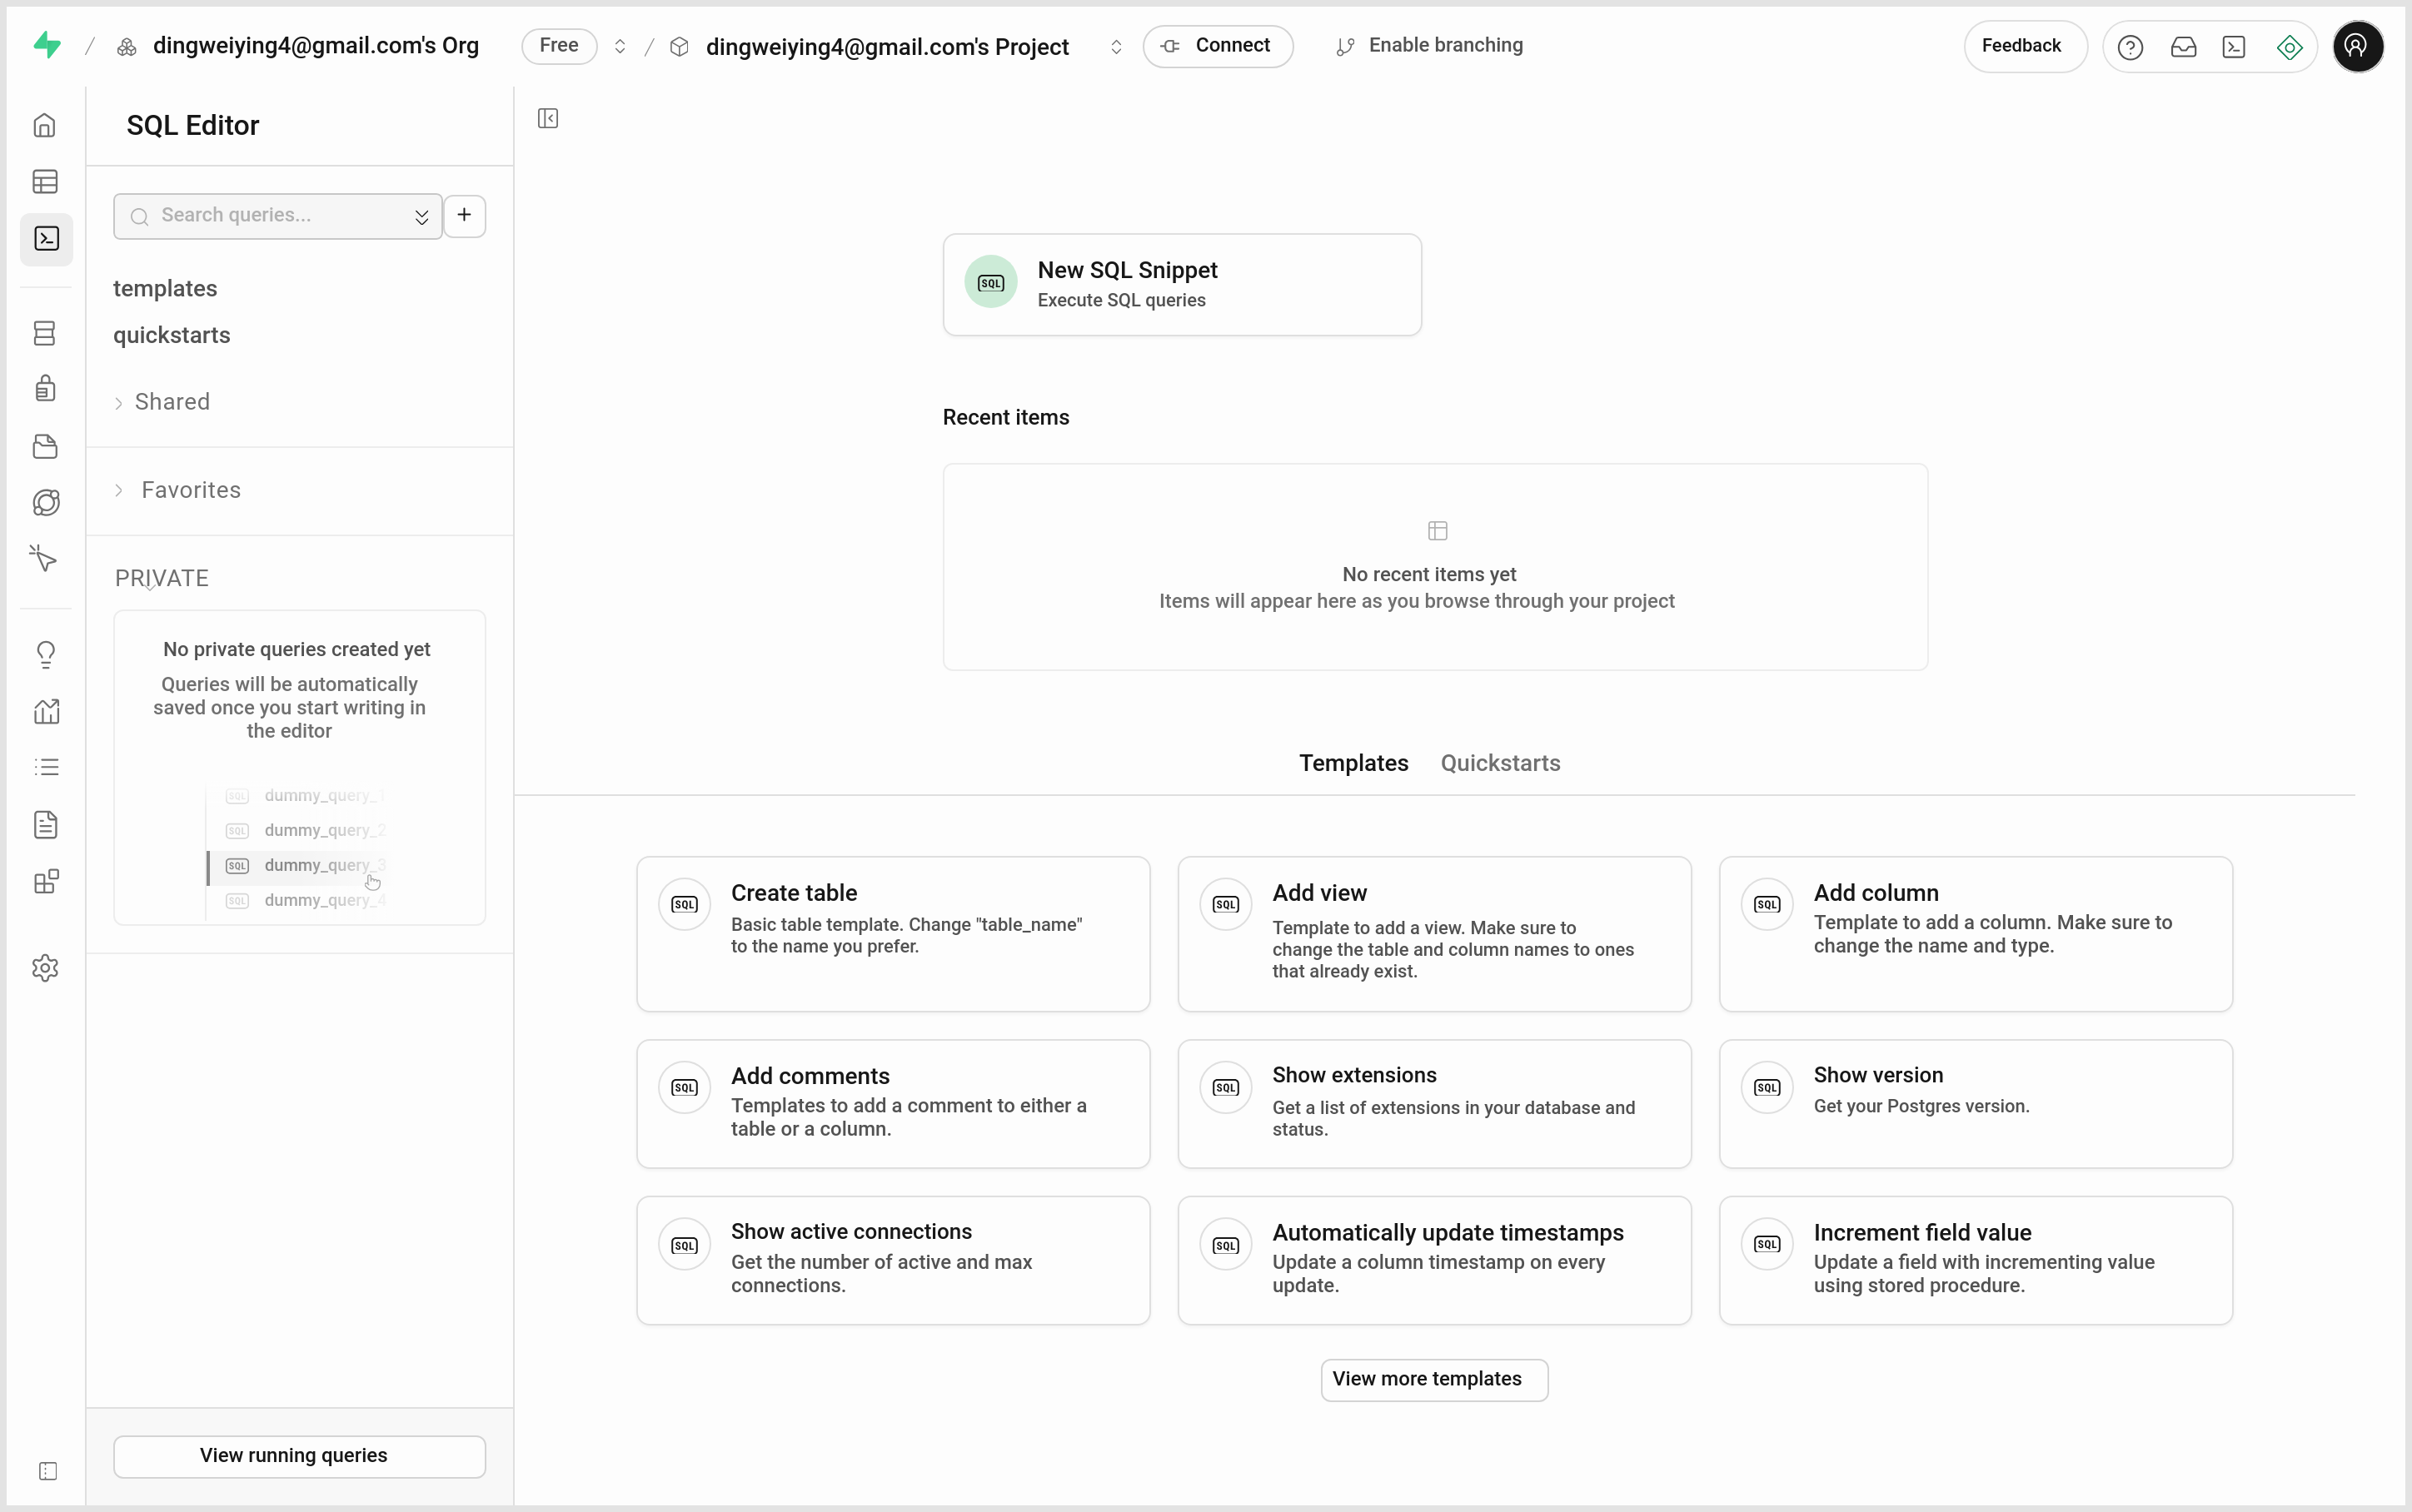
Task: Open the API Docs document icon
Action: click(x=44, y=824)
